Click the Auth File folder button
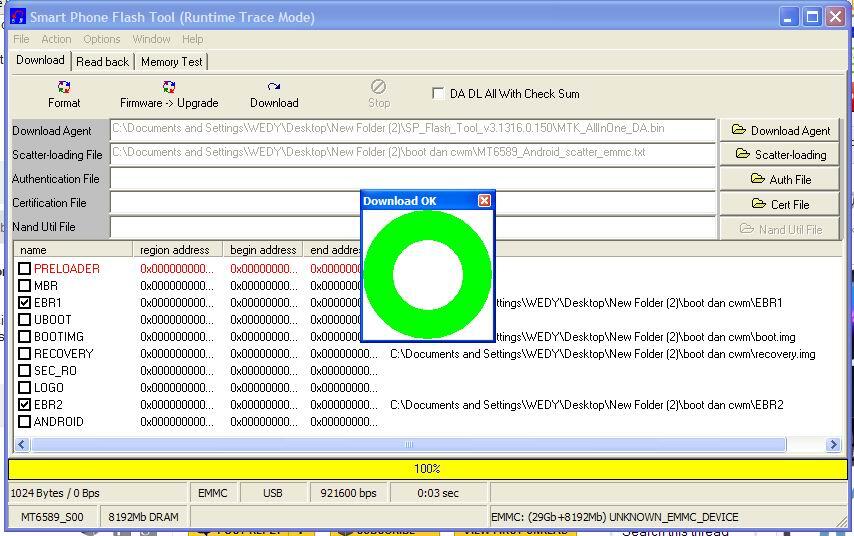854x536 pixels. (780, 179)
